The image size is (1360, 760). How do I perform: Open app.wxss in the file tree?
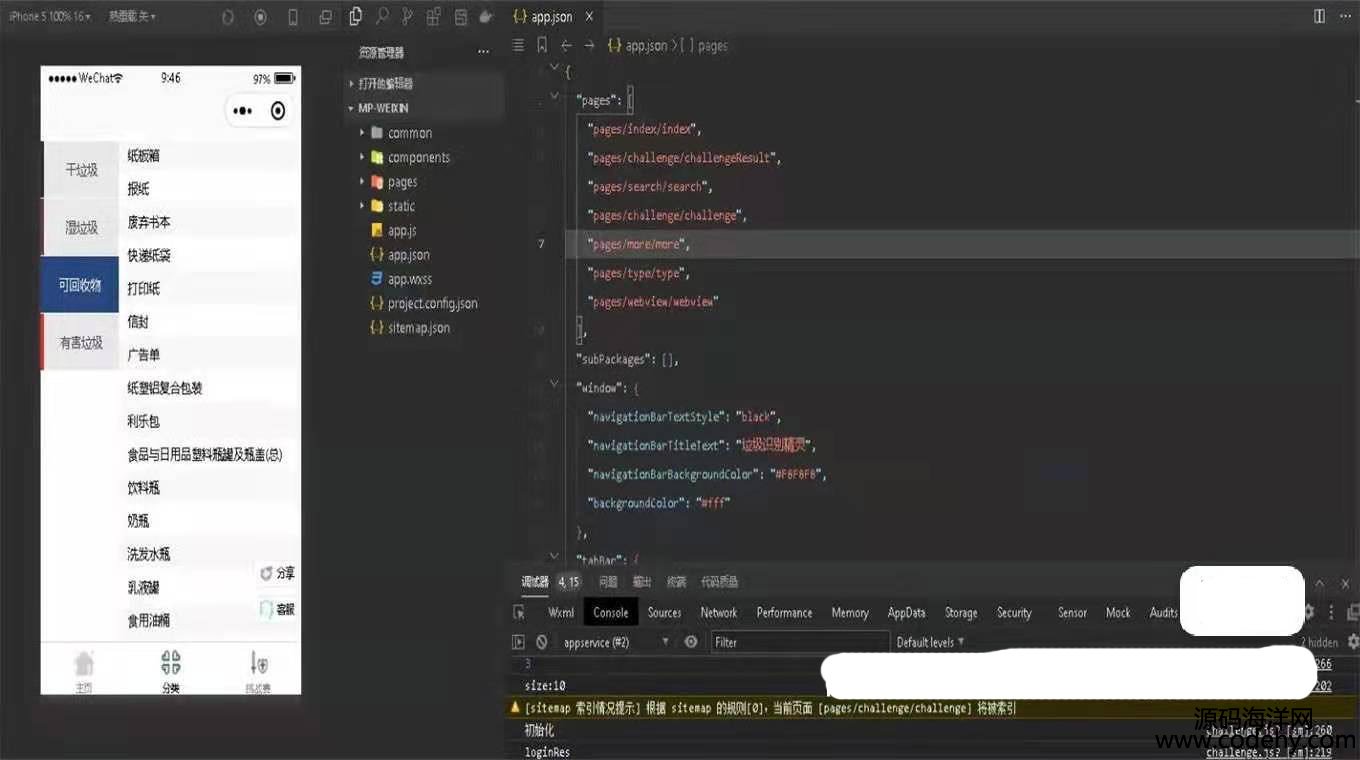point(410,279)
